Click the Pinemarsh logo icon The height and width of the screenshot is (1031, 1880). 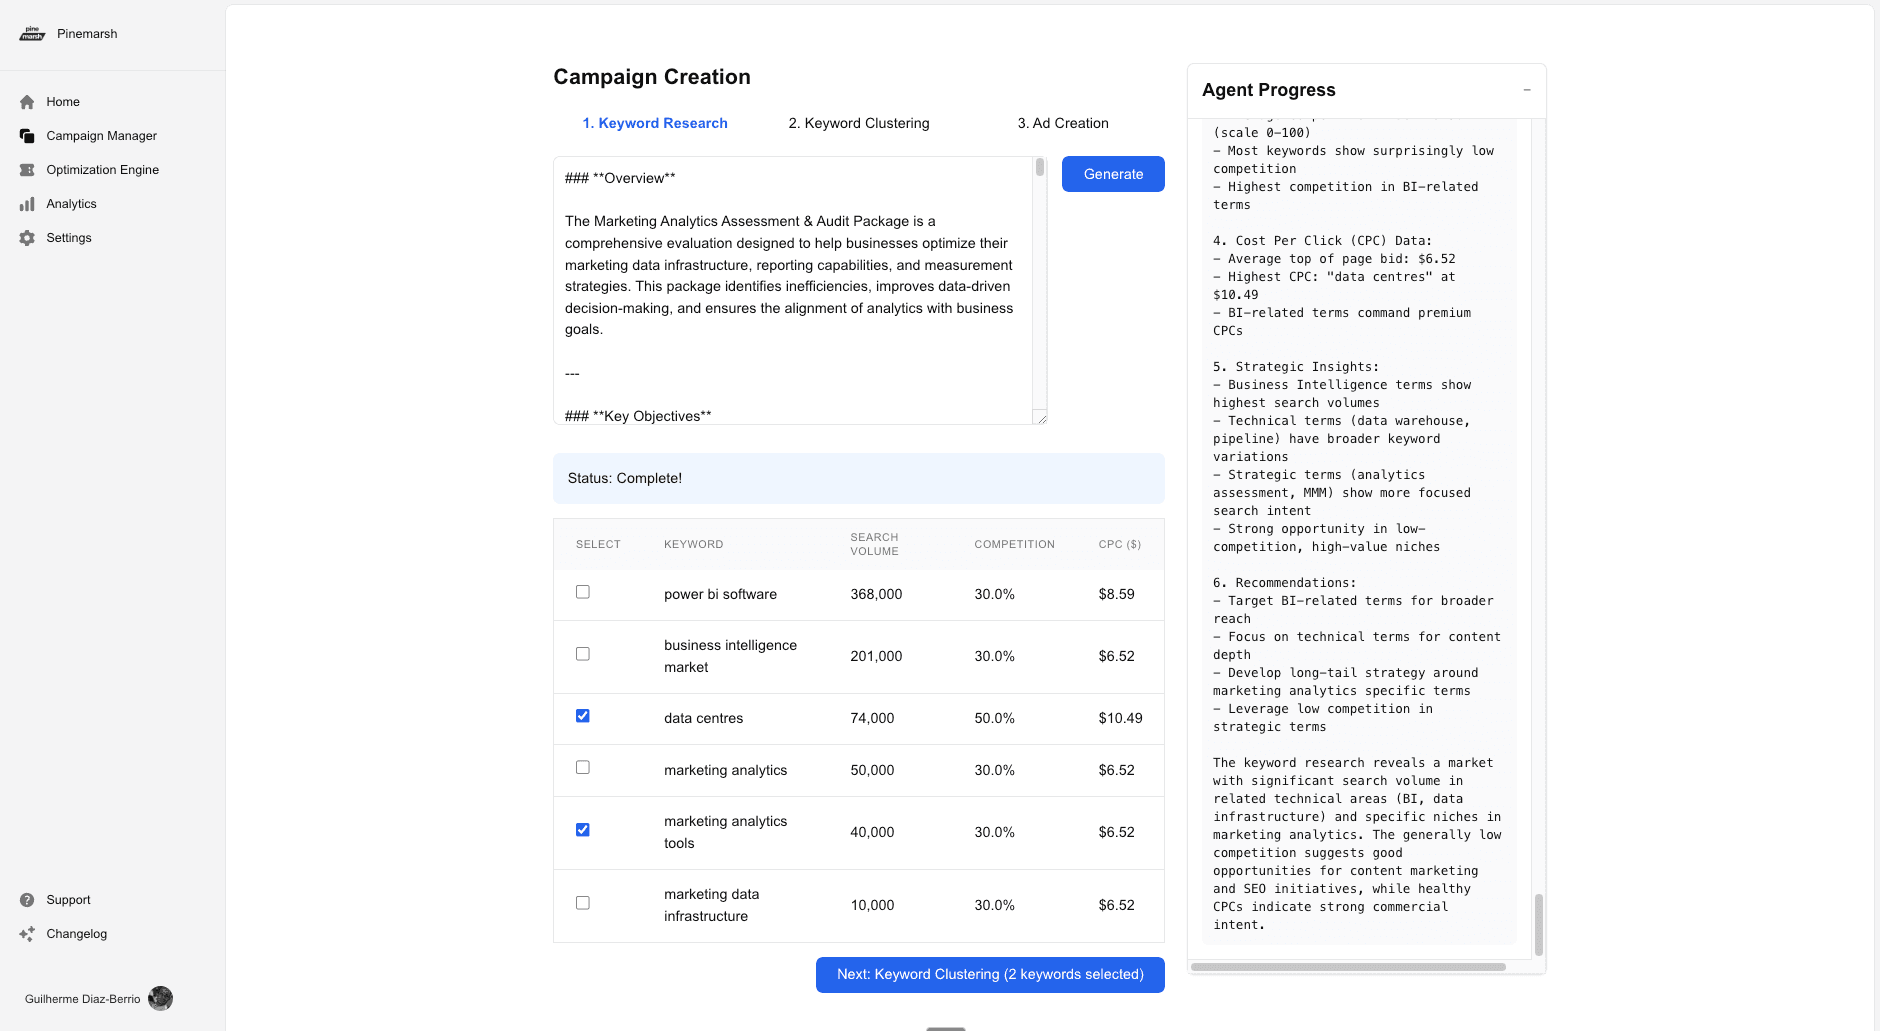(32, 34)
